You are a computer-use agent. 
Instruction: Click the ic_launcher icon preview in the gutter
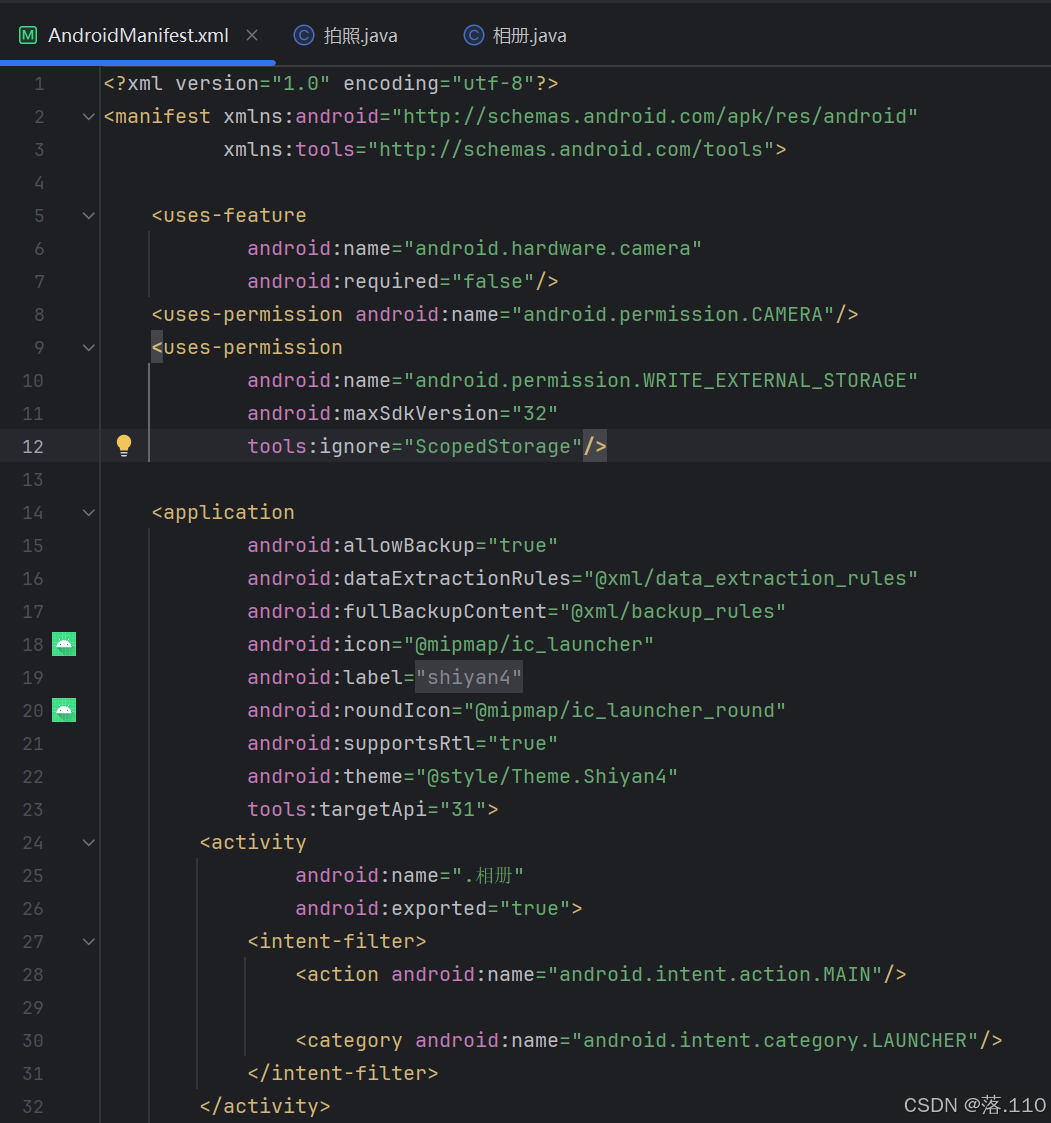[64, 644]
